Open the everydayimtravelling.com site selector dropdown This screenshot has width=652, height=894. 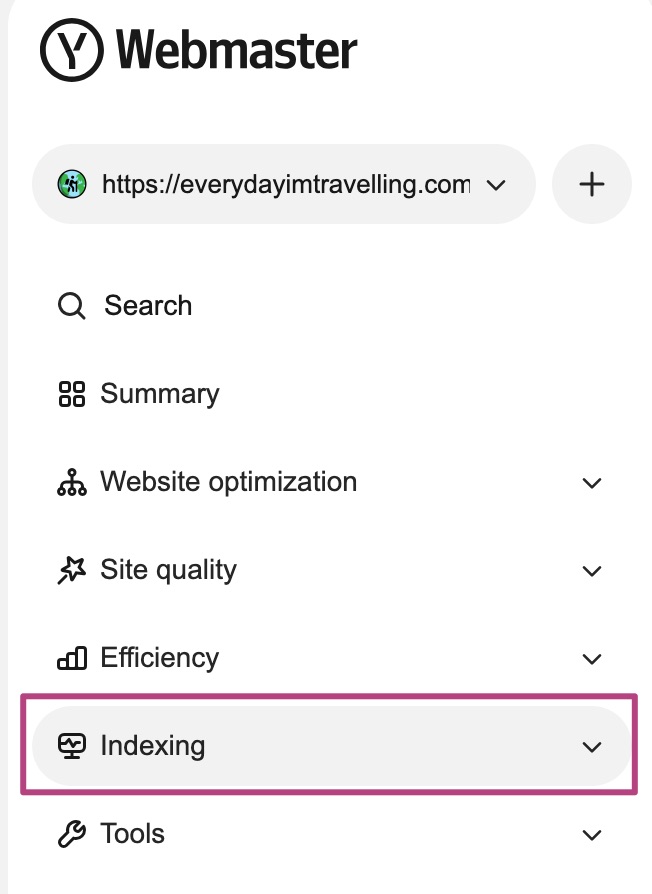[284, 184]
